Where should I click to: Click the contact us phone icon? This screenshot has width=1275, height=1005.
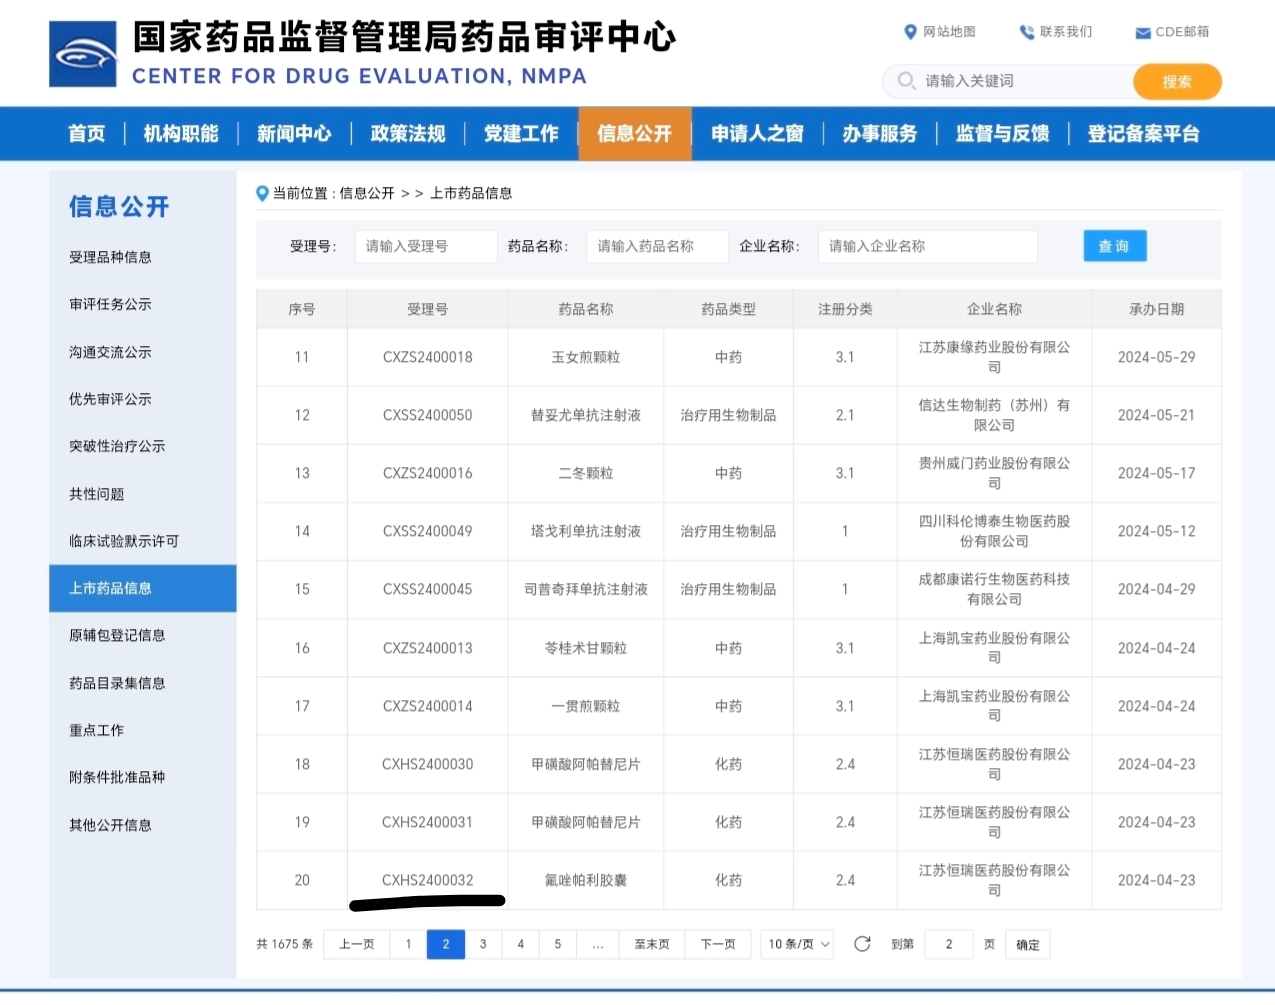pos(1026,32)
